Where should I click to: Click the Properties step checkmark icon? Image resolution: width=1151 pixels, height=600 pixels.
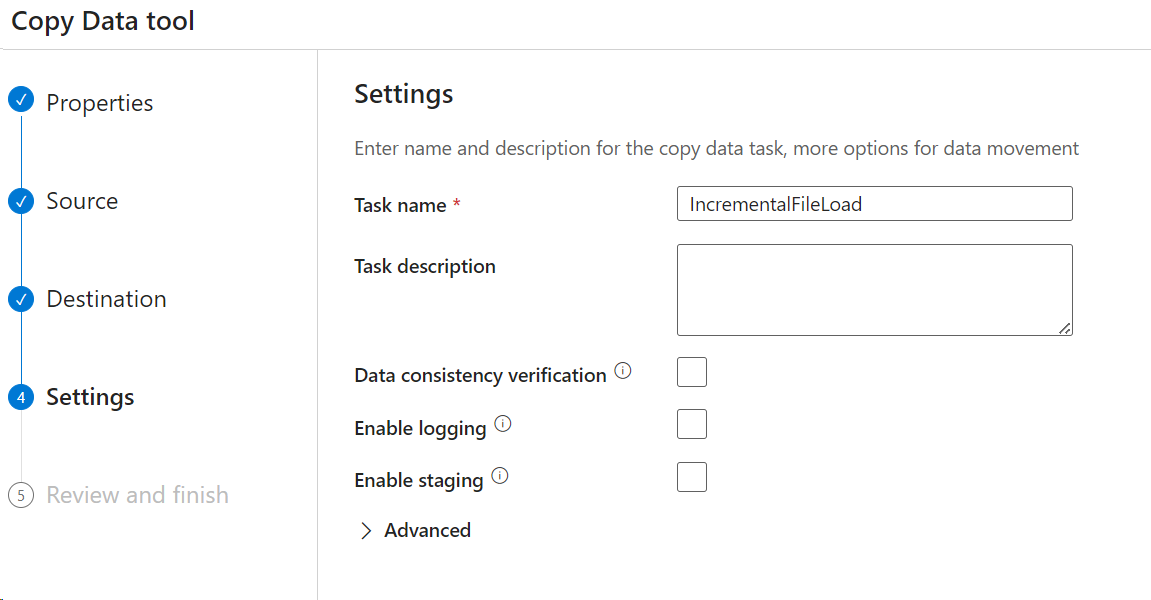tap(21, 99)
